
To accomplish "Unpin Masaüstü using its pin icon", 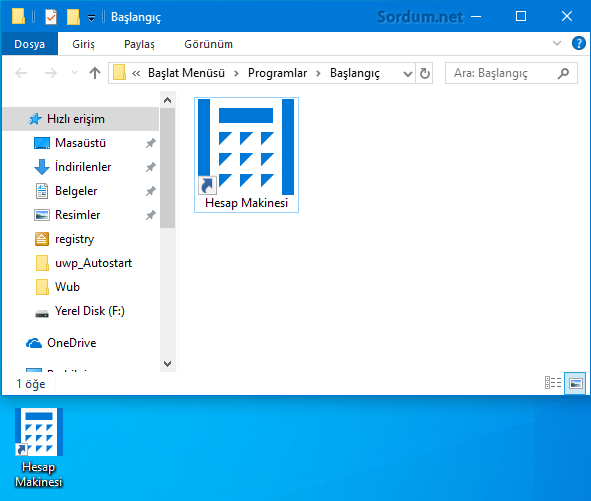I will pyautogui.click(x=151, y=143).
